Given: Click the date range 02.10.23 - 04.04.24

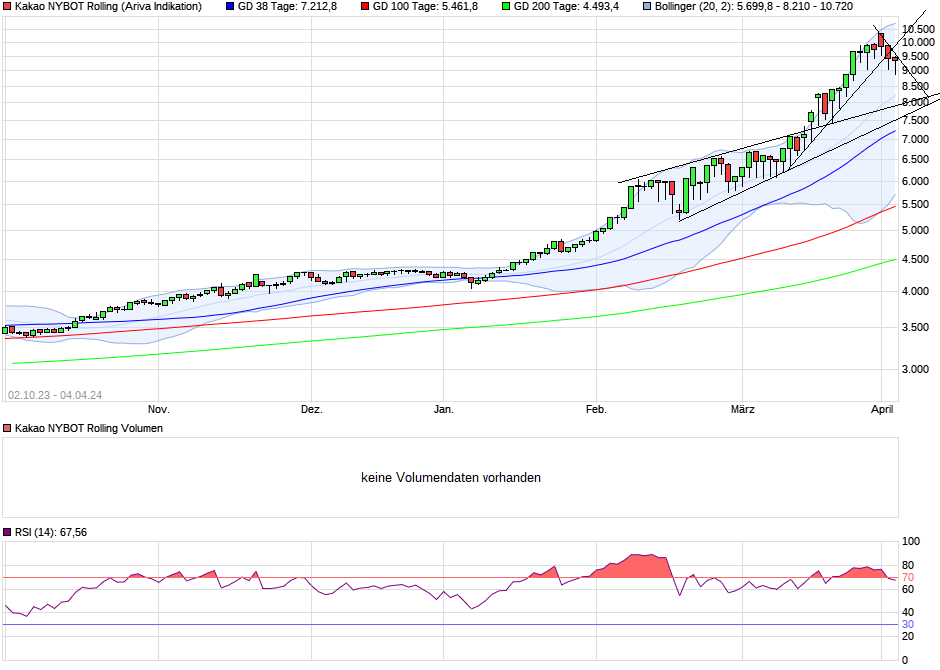Looking at the screenshot, I should pos(55,395).
